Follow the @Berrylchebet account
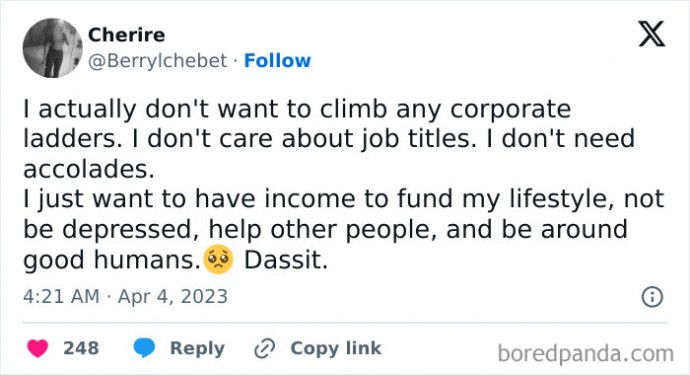 click(x=277, y=61)
